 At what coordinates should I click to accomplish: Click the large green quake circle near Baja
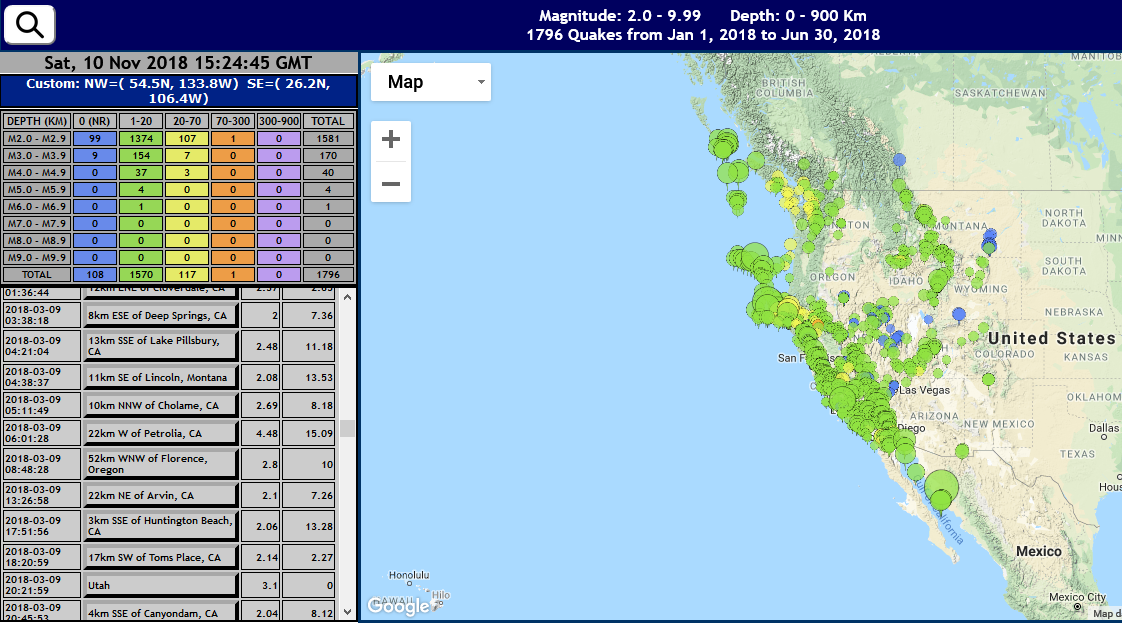point(941,488)
